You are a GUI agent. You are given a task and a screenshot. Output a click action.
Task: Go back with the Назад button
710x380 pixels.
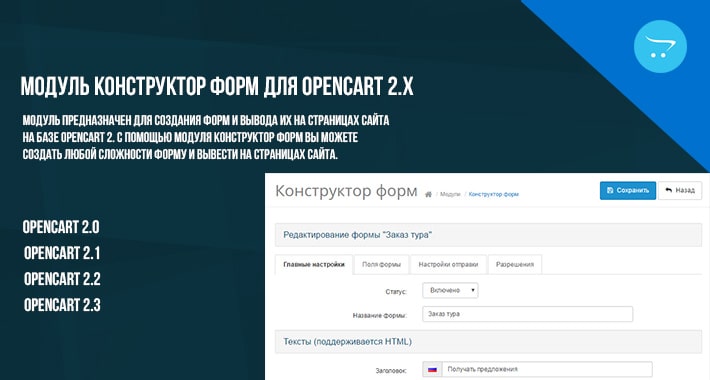(680, 191)
